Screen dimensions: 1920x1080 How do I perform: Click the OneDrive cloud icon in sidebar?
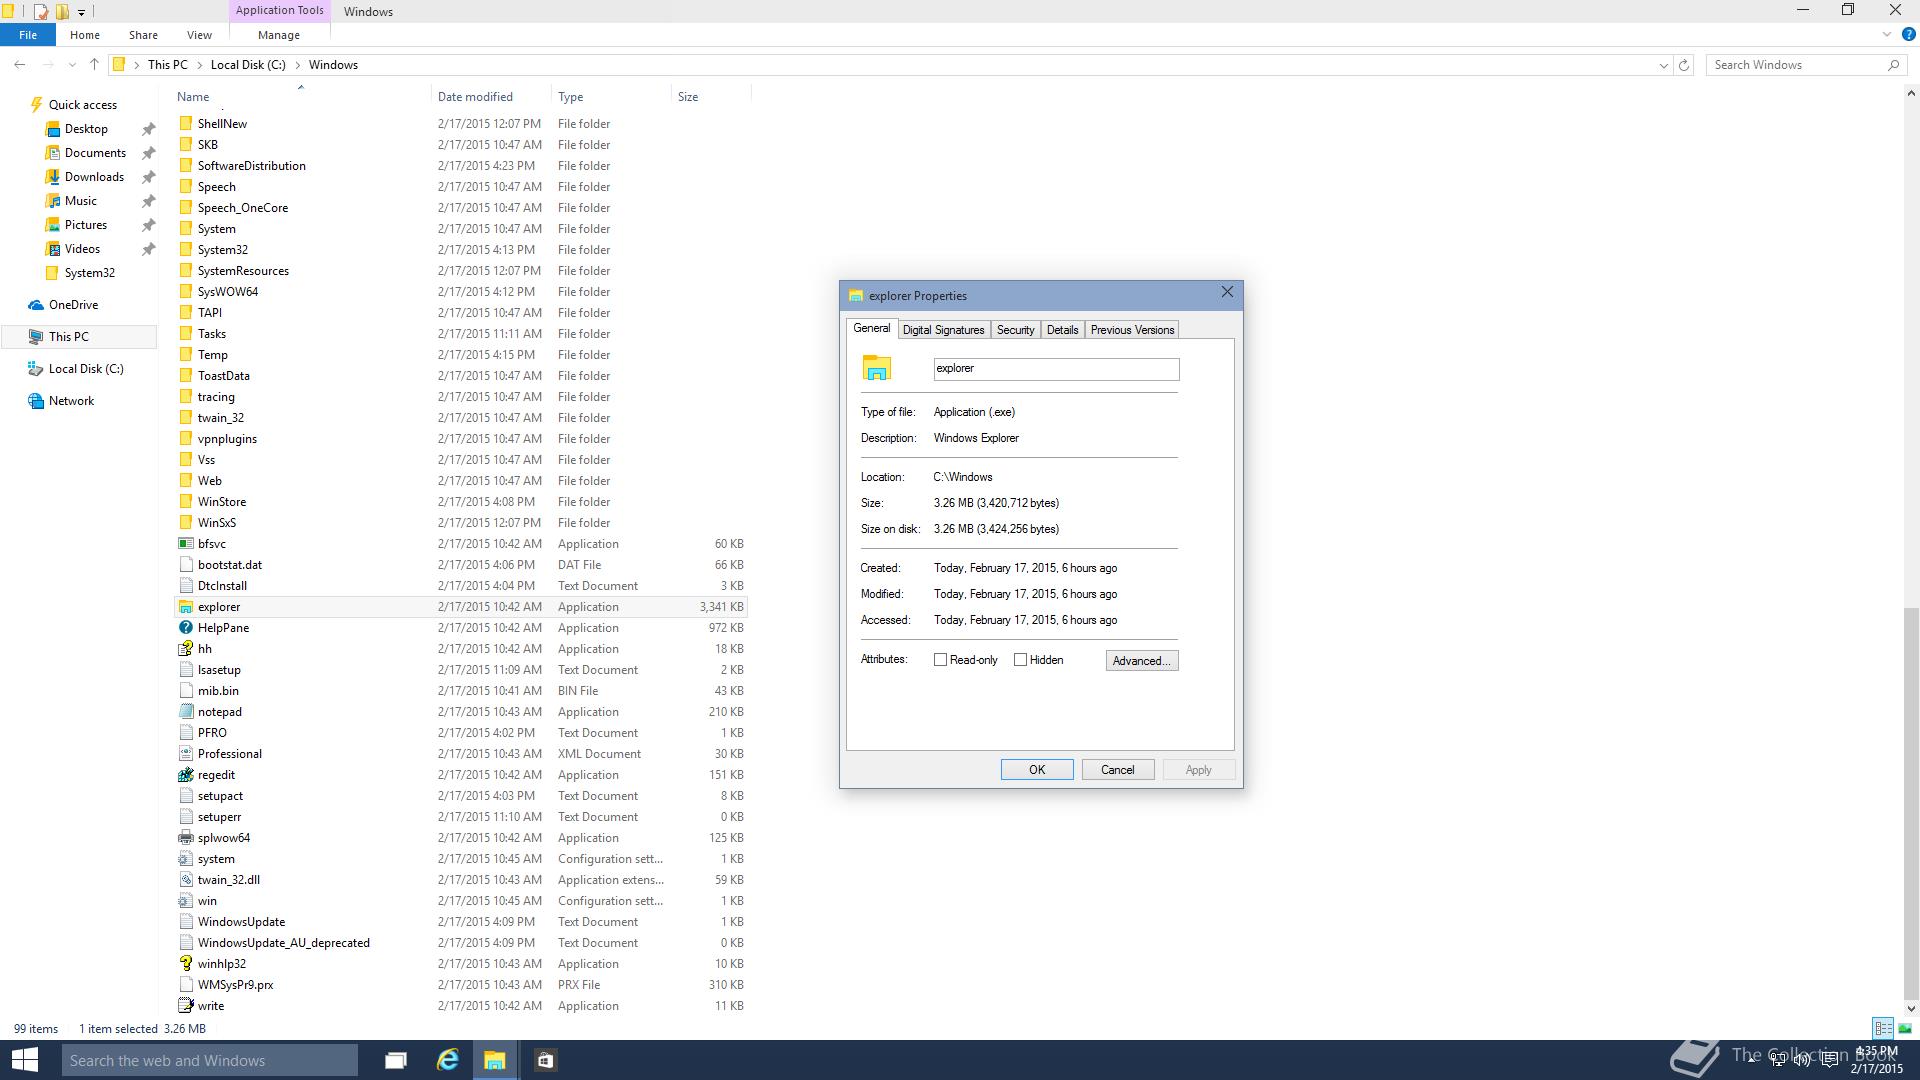click(36, 305)
